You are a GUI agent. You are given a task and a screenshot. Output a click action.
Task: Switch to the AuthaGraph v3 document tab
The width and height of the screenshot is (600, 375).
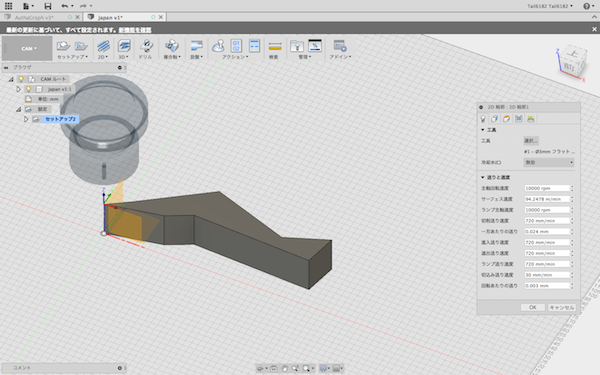click(34, 17)
